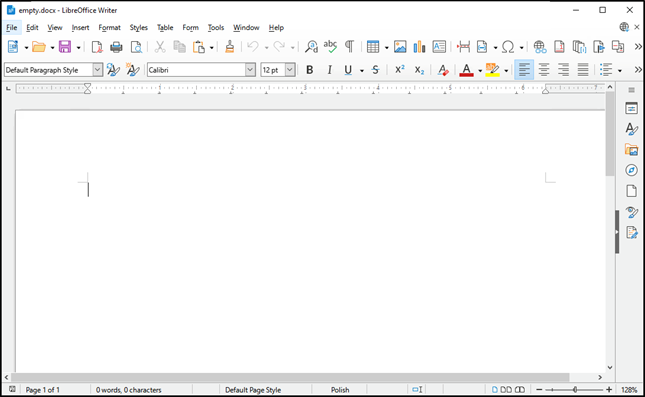The image size is (645, 397).
Task: Expand New document dropdown arrow
Action: (26, 48)
